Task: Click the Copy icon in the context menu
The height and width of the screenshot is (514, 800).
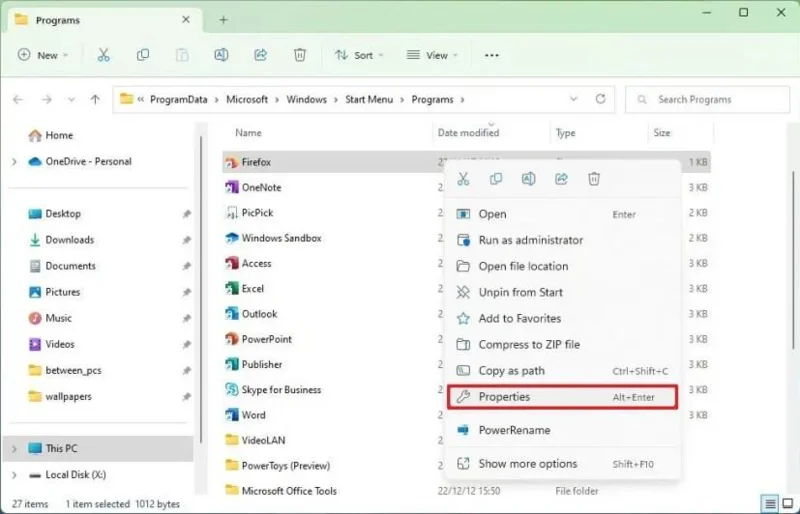Action: [496, 179]
